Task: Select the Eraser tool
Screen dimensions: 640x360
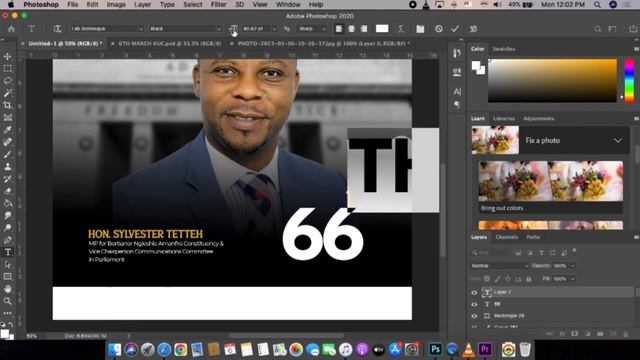Action: 7,191
